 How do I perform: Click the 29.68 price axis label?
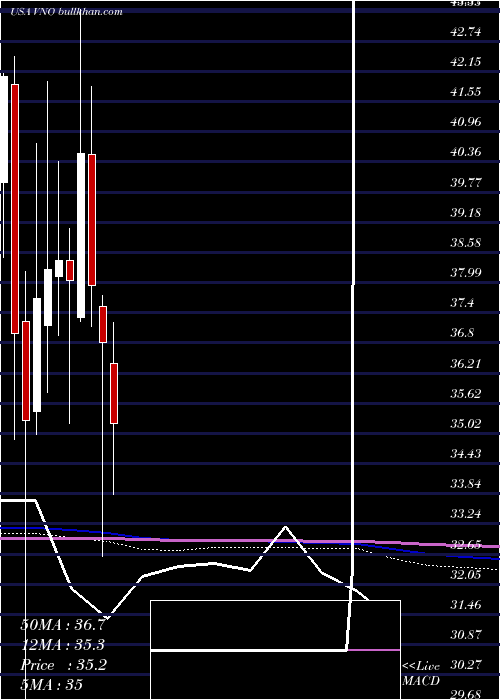[x=466, y=695]
